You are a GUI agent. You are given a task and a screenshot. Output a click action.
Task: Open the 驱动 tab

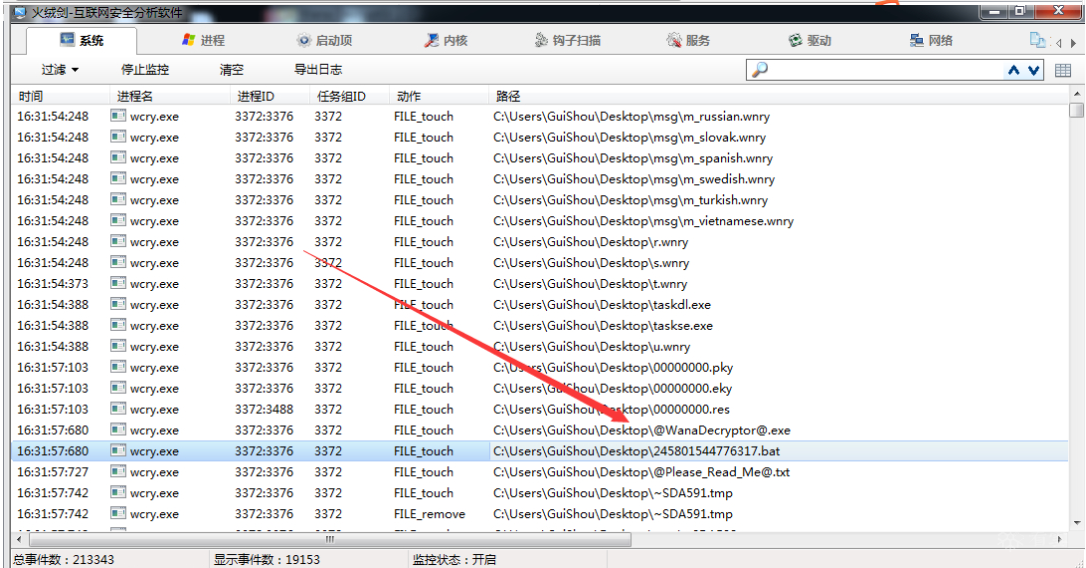pos(810,40)
